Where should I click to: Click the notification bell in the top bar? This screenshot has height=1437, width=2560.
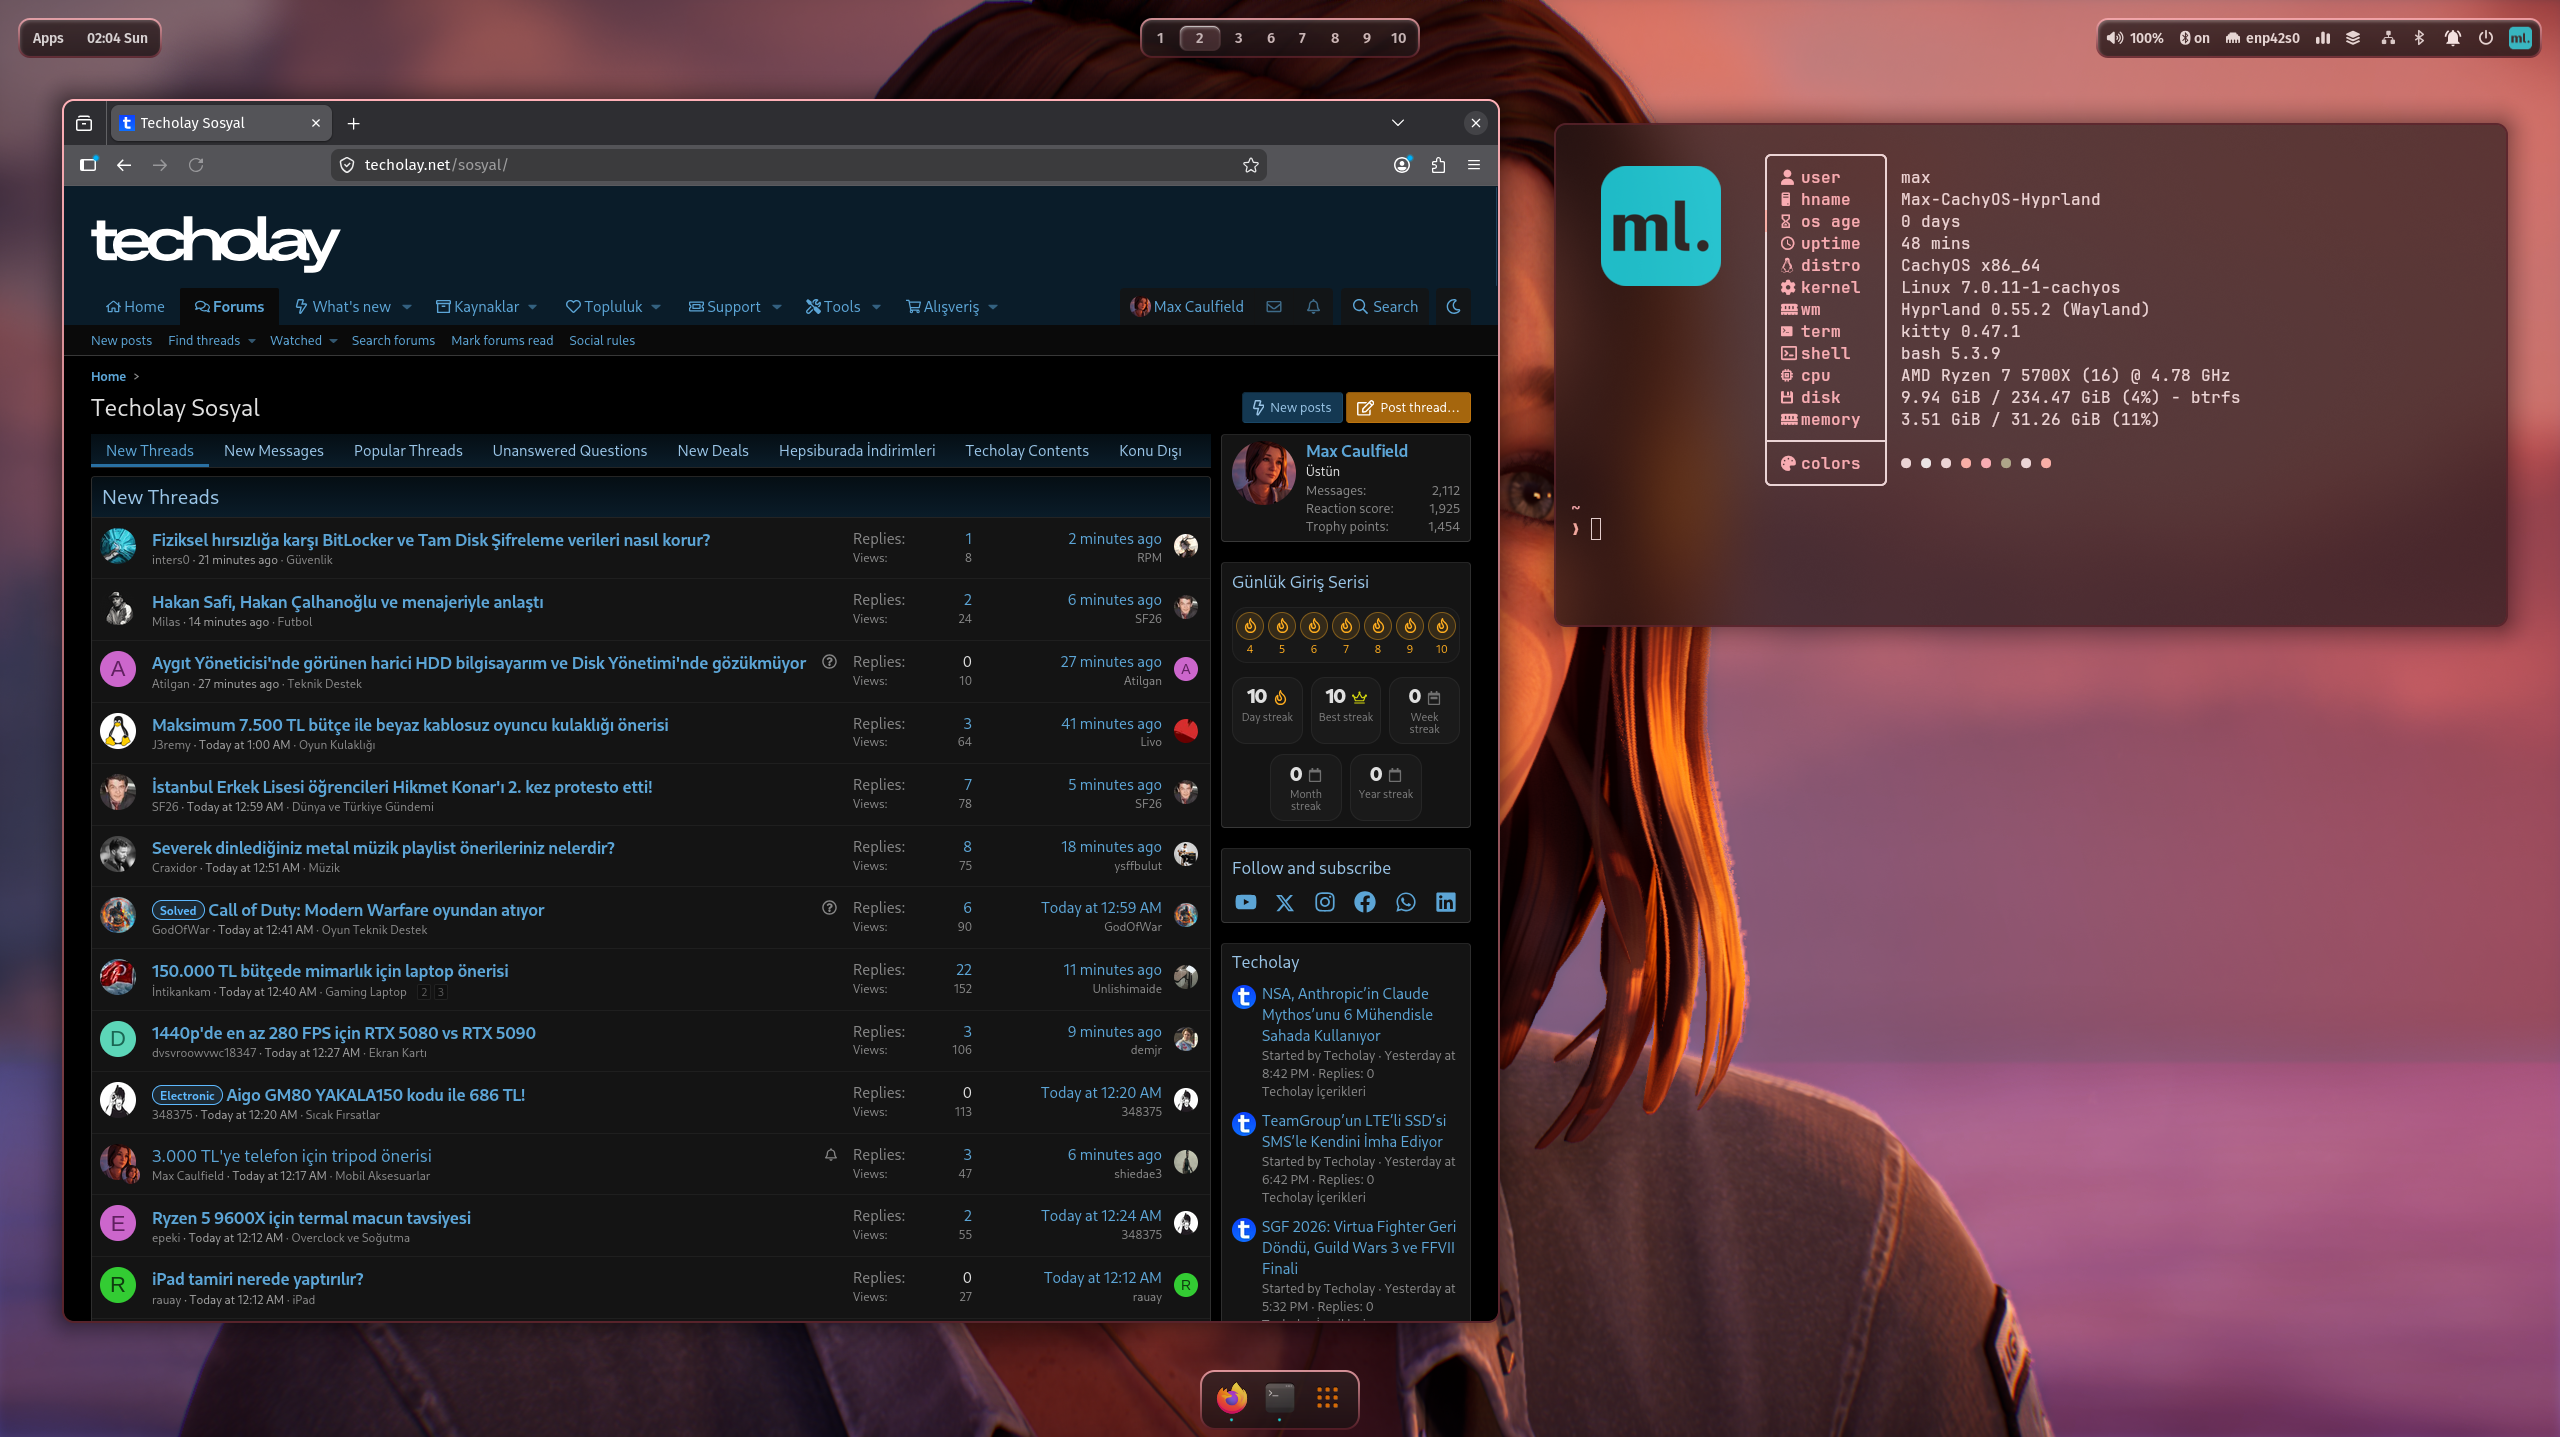pyautogui.click(x=2453, y=38)
